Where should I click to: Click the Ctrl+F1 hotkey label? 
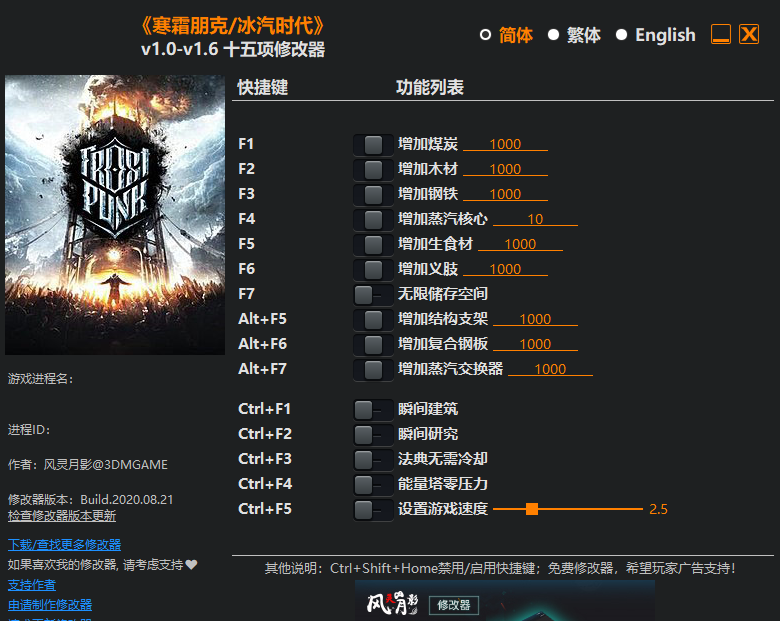(x=265, y=409)
